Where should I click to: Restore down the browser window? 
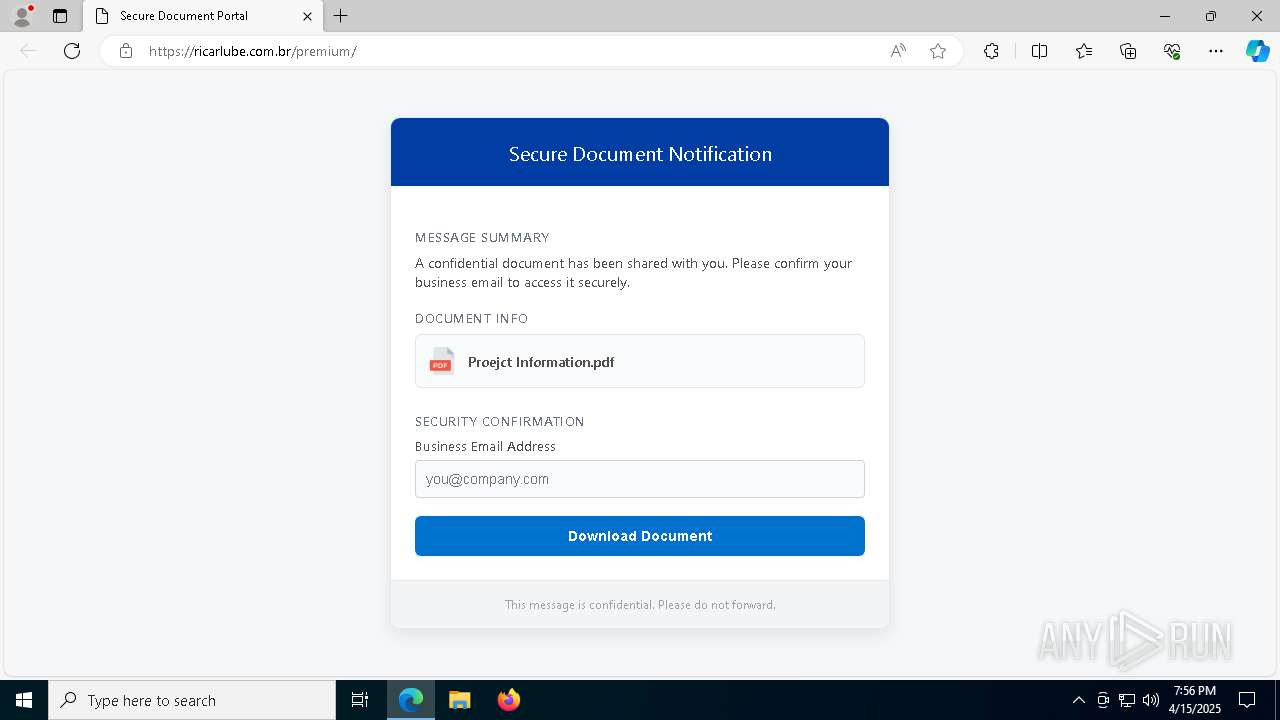pos(1211,16)
